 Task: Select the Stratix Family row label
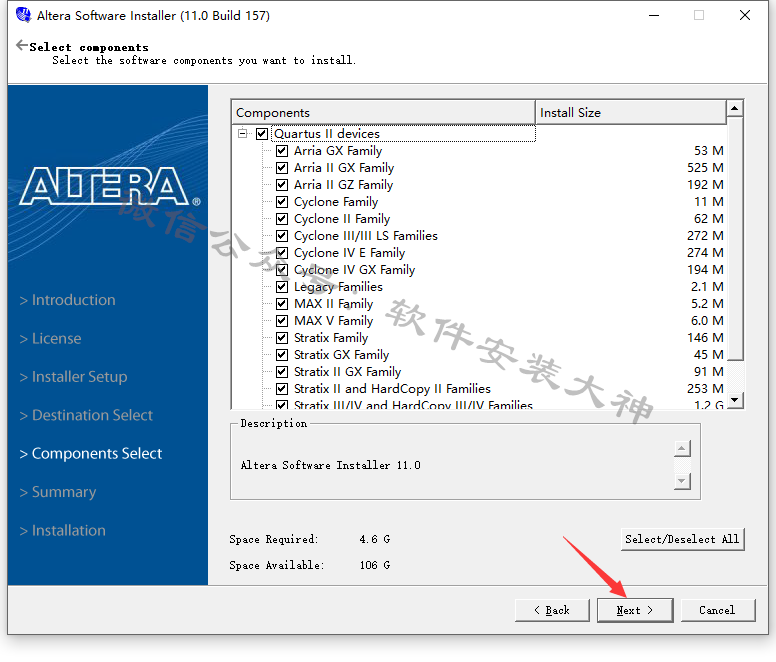[331, 337]
